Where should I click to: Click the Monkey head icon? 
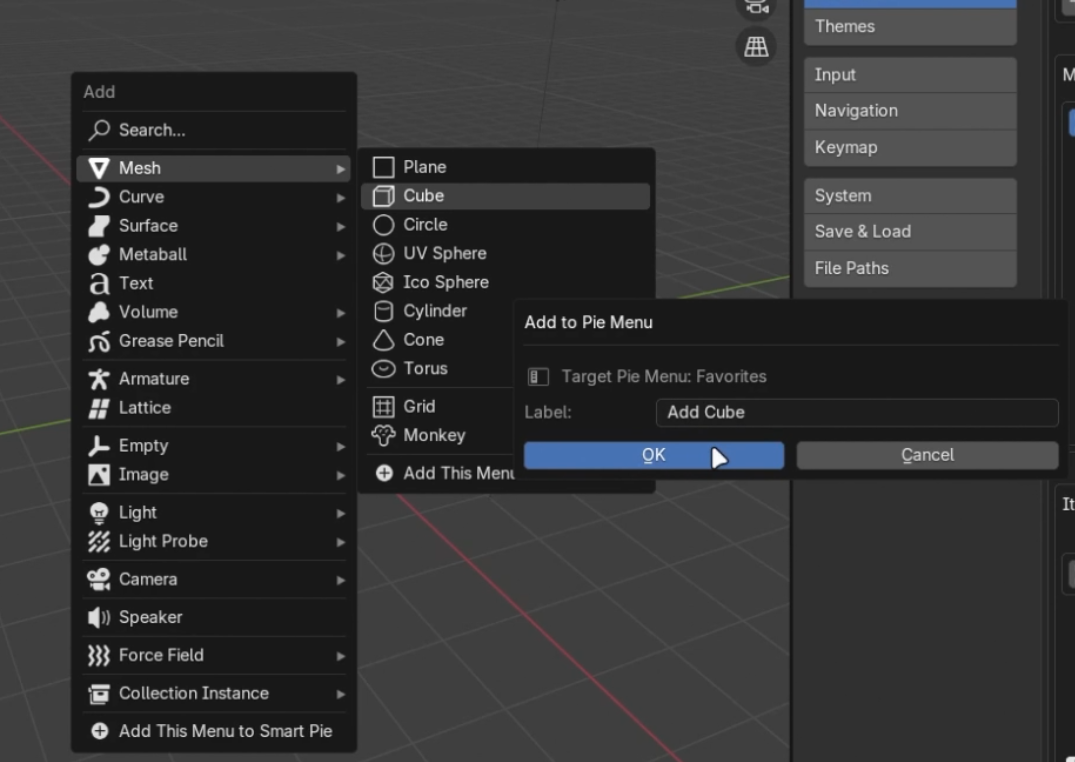point(383,436)
